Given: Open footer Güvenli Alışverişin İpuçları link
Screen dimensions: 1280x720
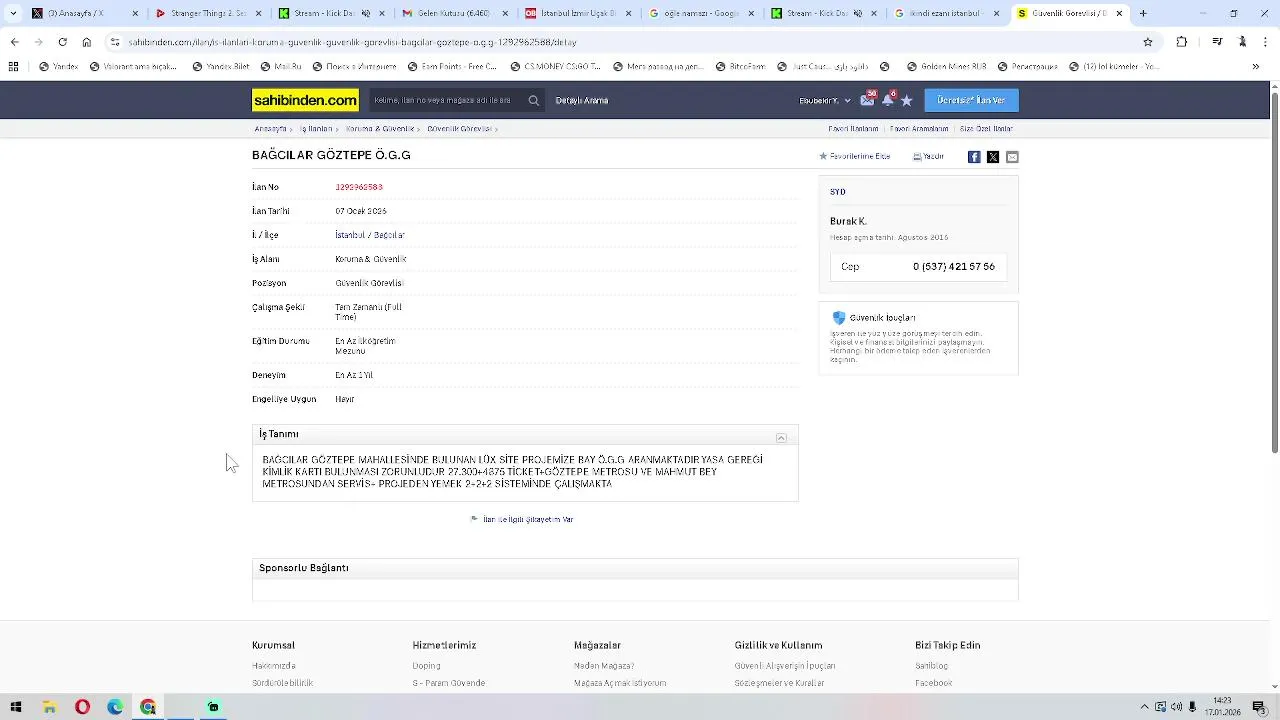Looking at the screenshot, I should [x=785, y=666].
